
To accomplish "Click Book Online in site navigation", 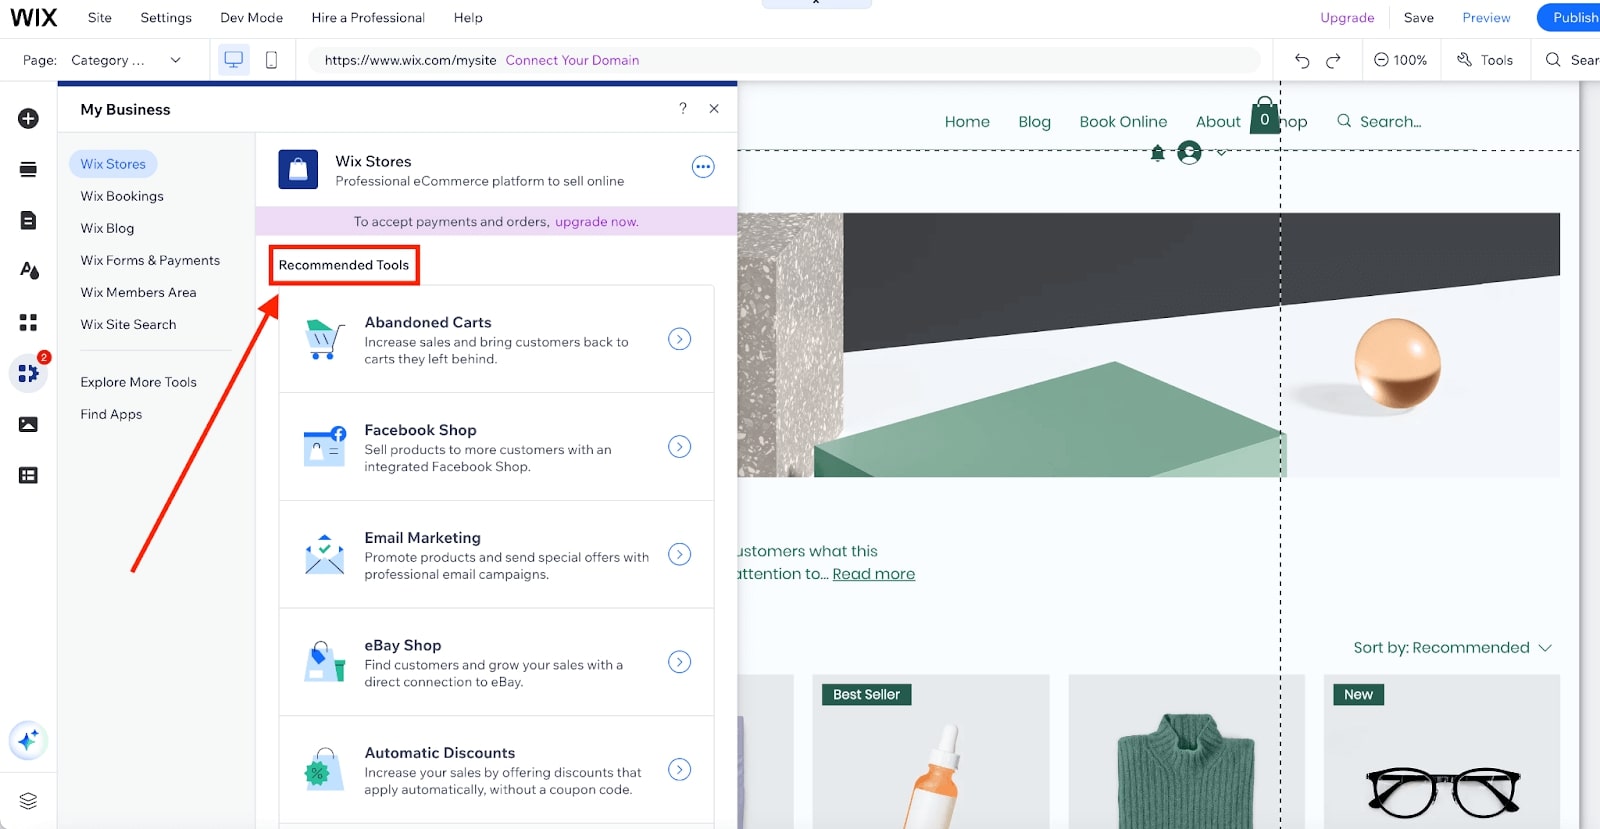I will [1123, 122].
